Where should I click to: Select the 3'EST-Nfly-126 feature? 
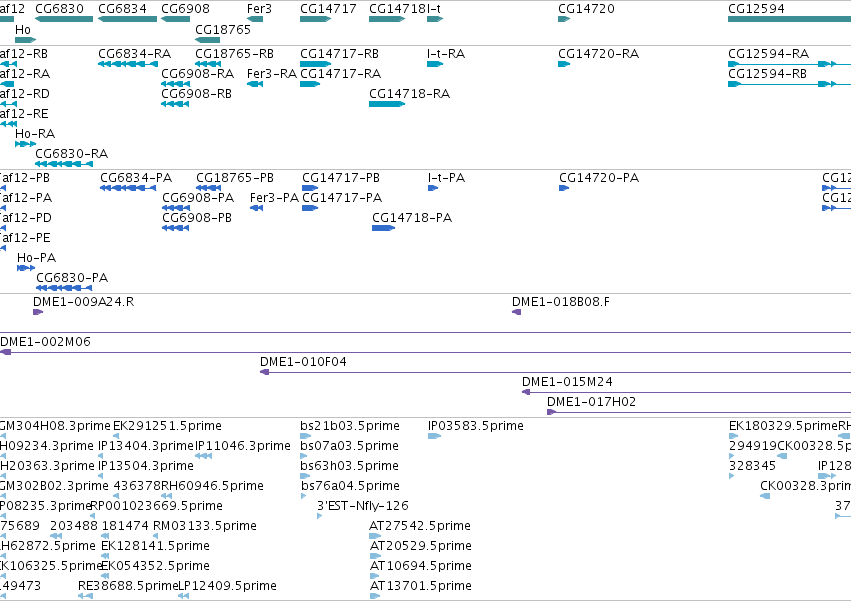pyautogui.click(x=320, y=516)
